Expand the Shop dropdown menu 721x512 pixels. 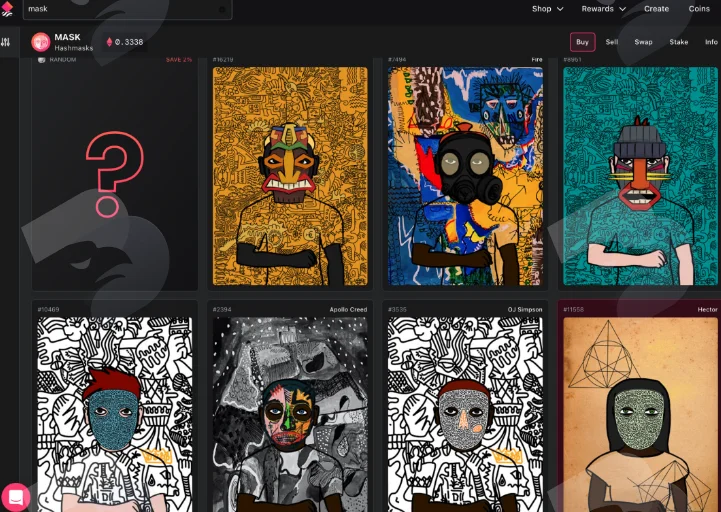[547, 9]
